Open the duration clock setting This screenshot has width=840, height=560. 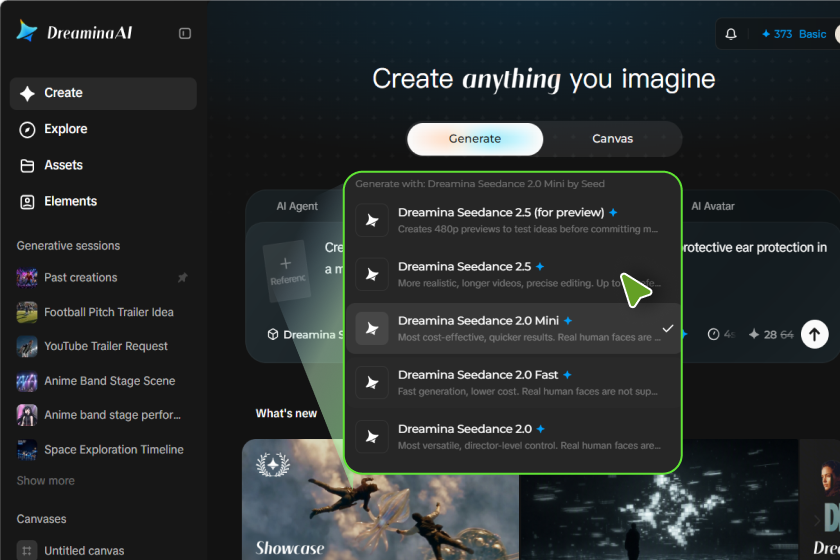point(721,334)
